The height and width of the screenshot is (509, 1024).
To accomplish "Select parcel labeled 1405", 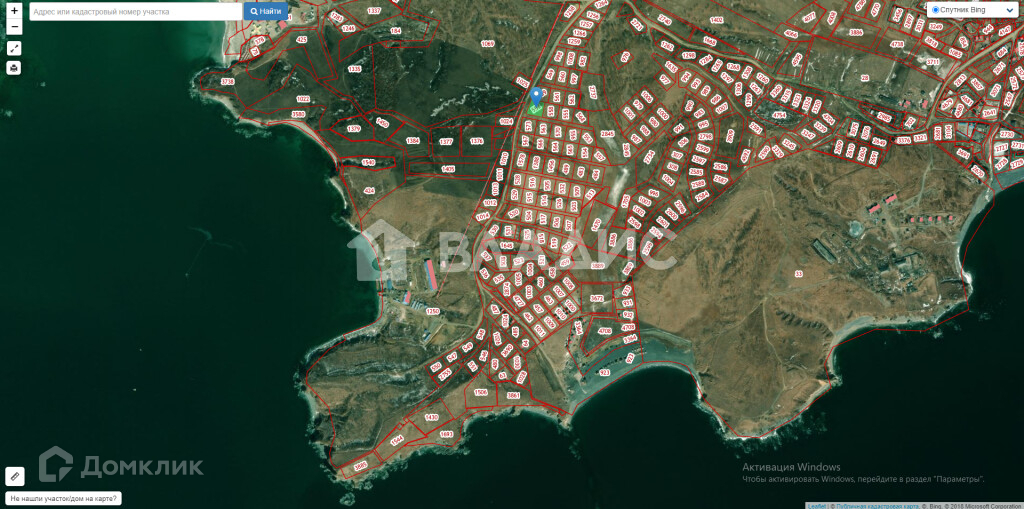I will click(448, 169).
